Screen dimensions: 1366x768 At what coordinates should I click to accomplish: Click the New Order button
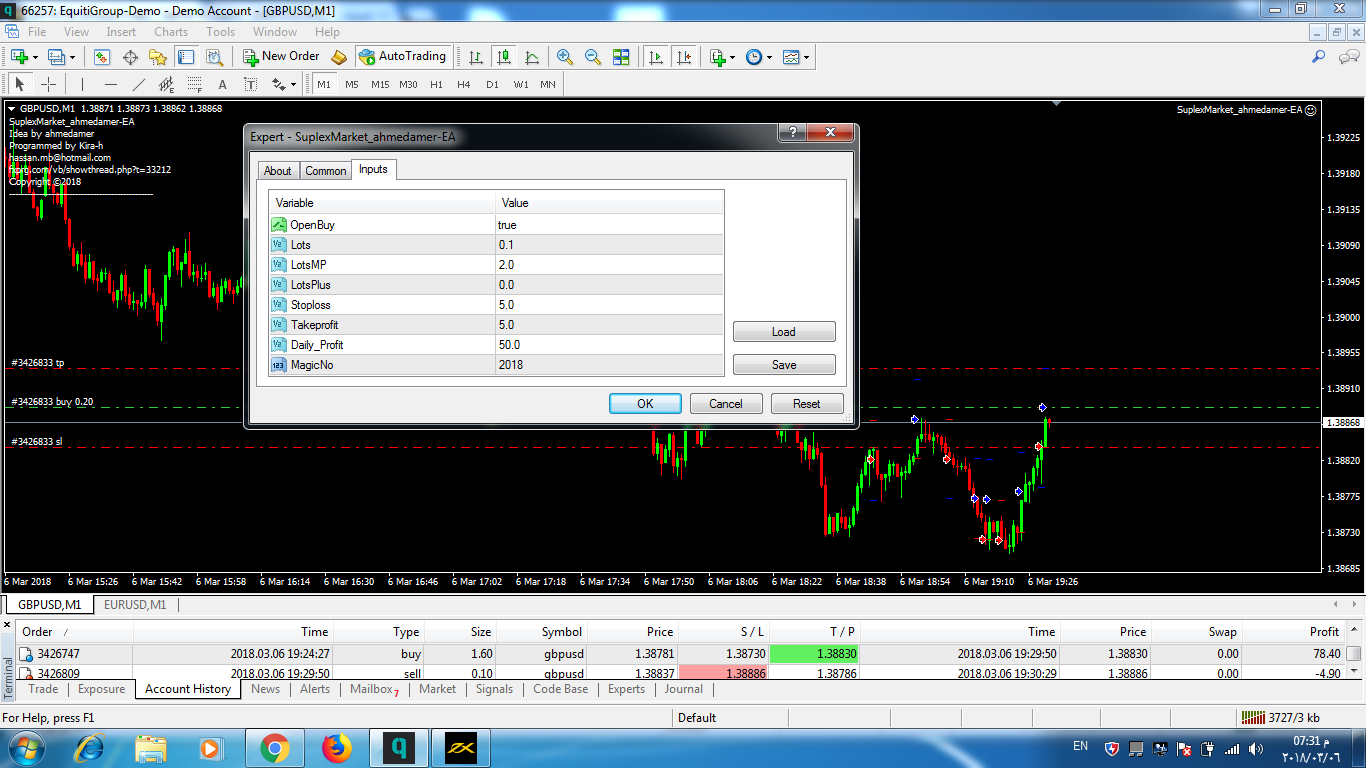pyautogui.click(x=282, y=57)
